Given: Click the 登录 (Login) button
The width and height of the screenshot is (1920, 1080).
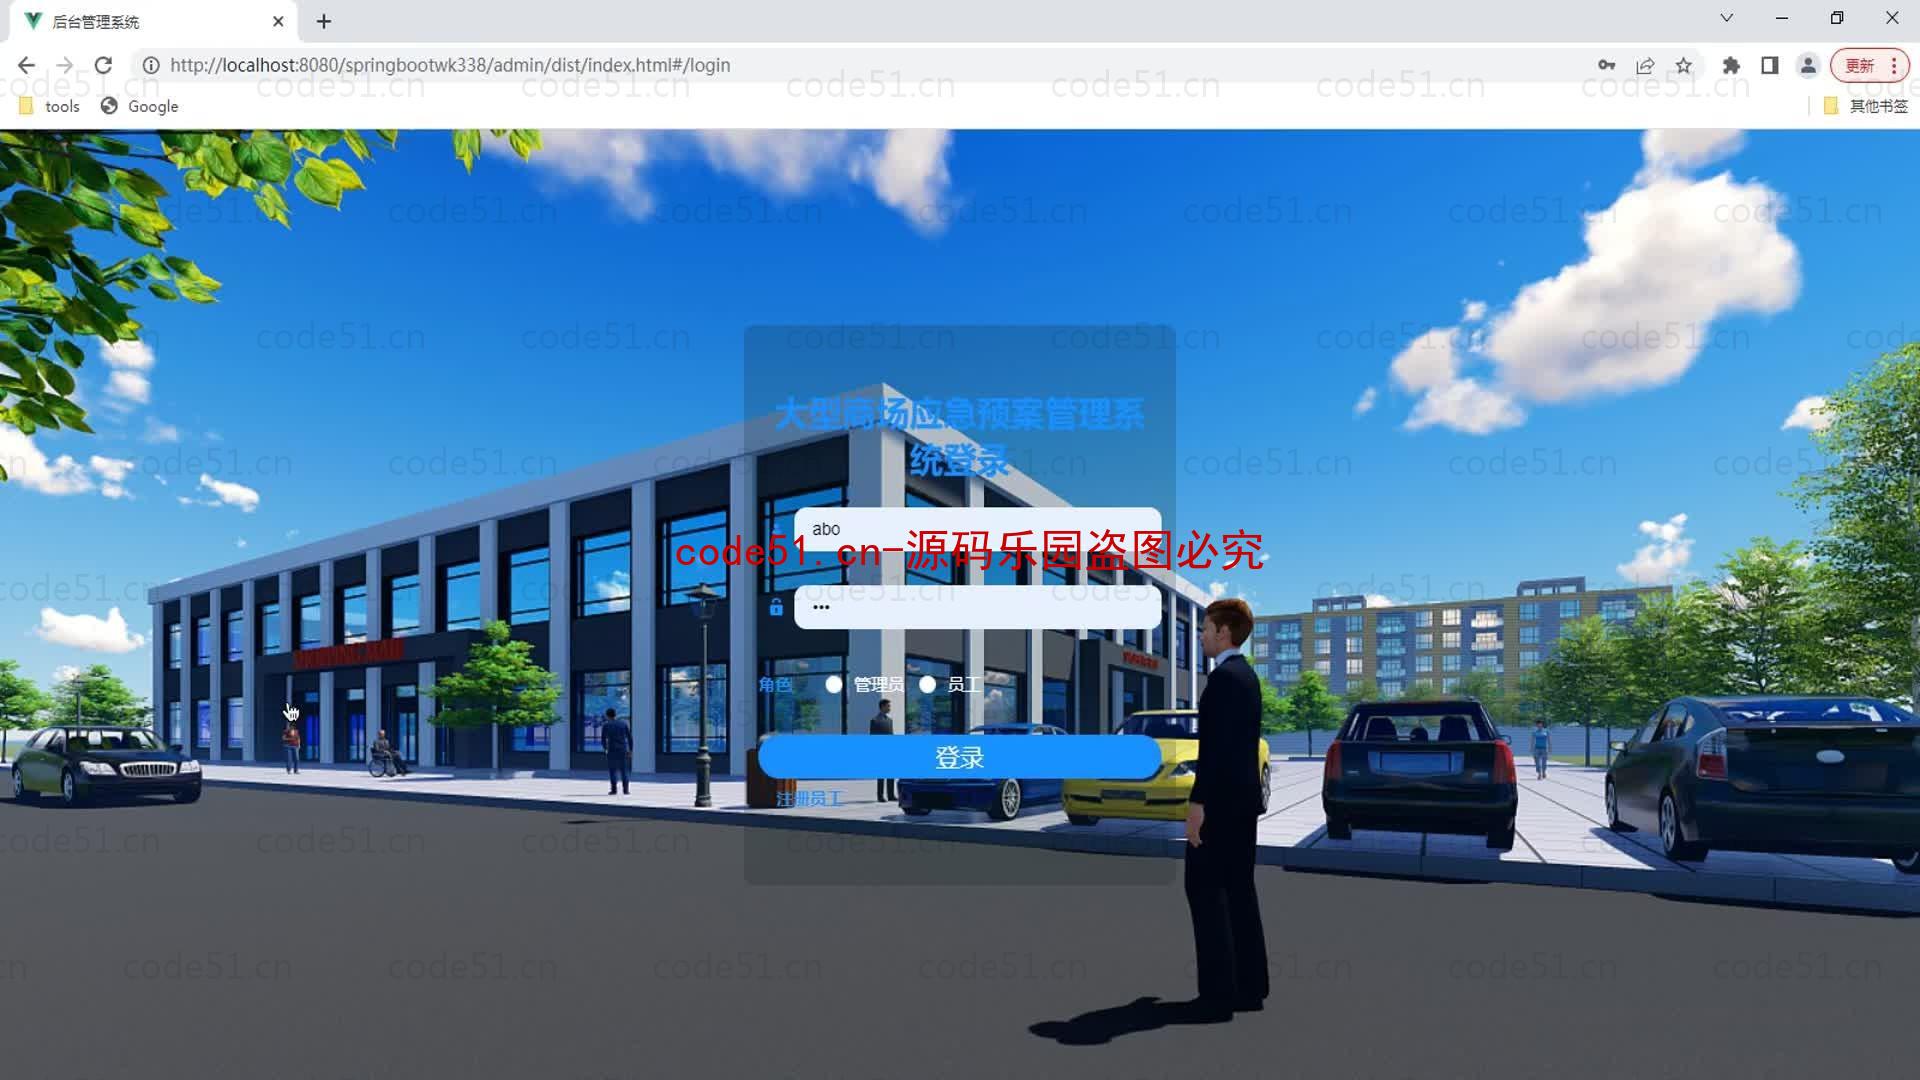Looking at the screenshot, I should 960,756.
